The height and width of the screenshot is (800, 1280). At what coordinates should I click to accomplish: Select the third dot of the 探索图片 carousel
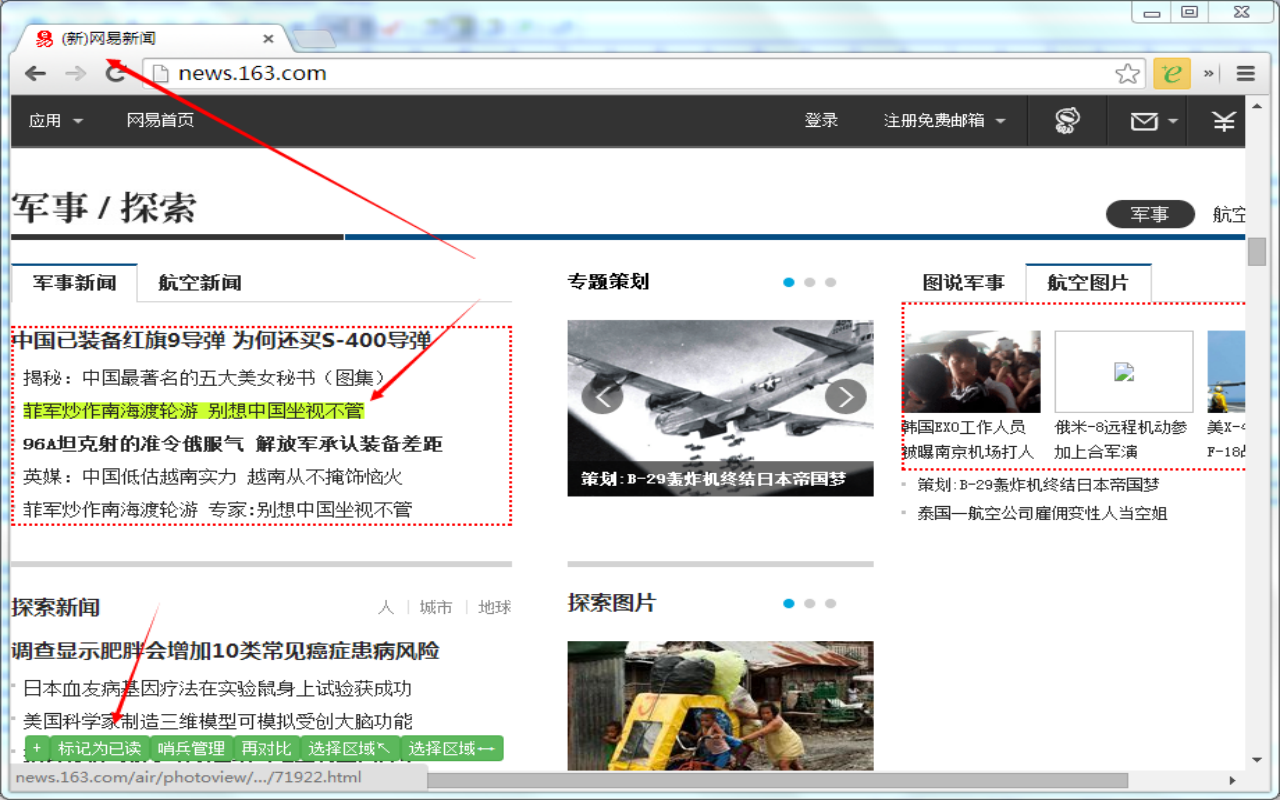pyautogui.click(x=831, y=603)
